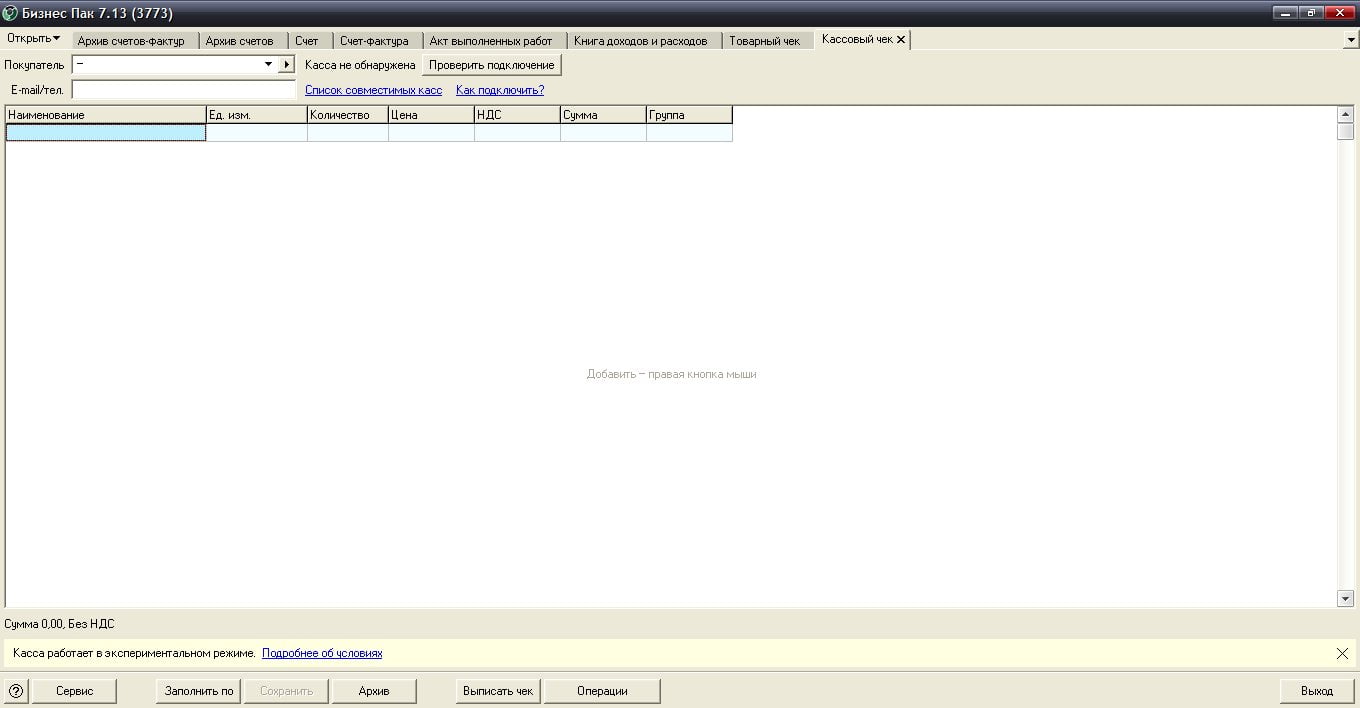Click the arrow button beside Покупатель field
This screenshot has width=1360, height=708.
286,65
